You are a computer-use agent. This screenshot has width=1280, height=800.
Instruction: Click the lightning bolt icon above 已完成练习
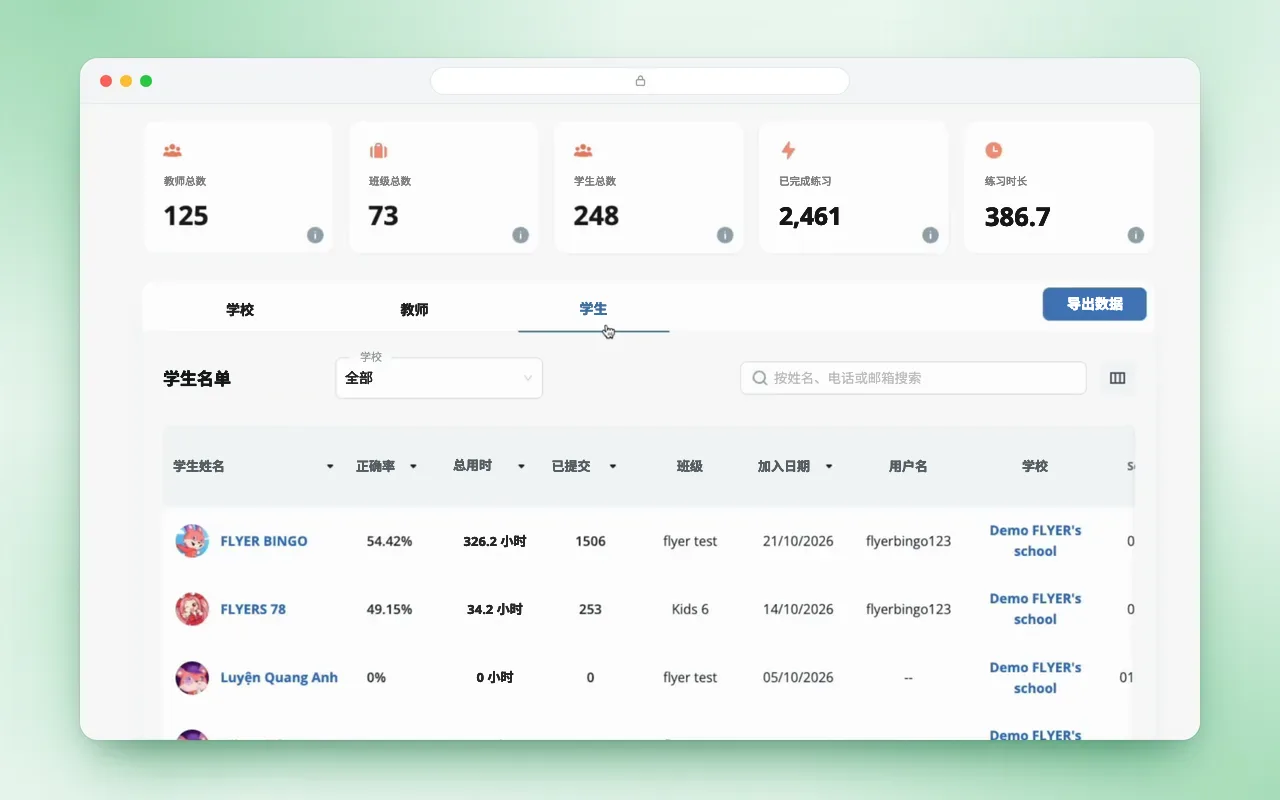point(788,150)
